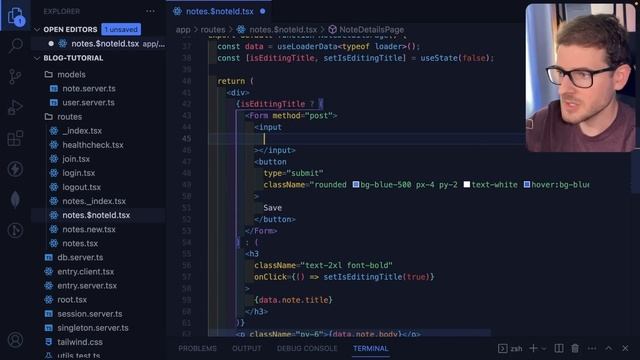Open logout.tsx file

click(81, 187)
